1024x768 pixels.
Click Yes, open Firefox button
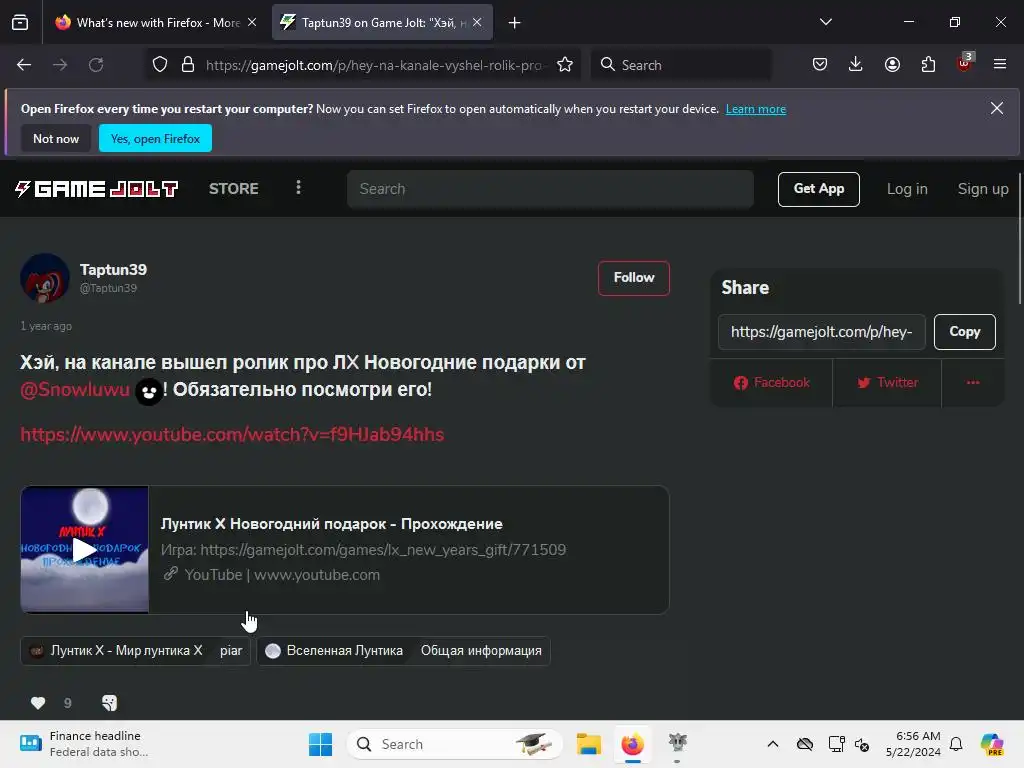coord(155,138)
